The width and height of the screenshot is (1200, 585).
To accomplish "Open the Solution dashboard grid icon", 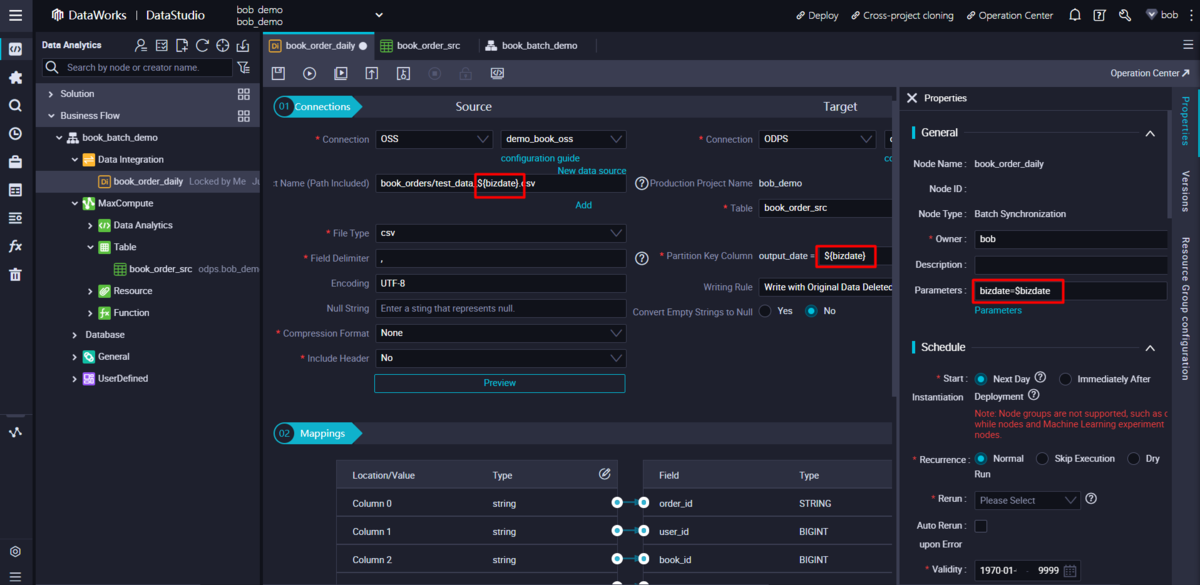I will point(243,94).
